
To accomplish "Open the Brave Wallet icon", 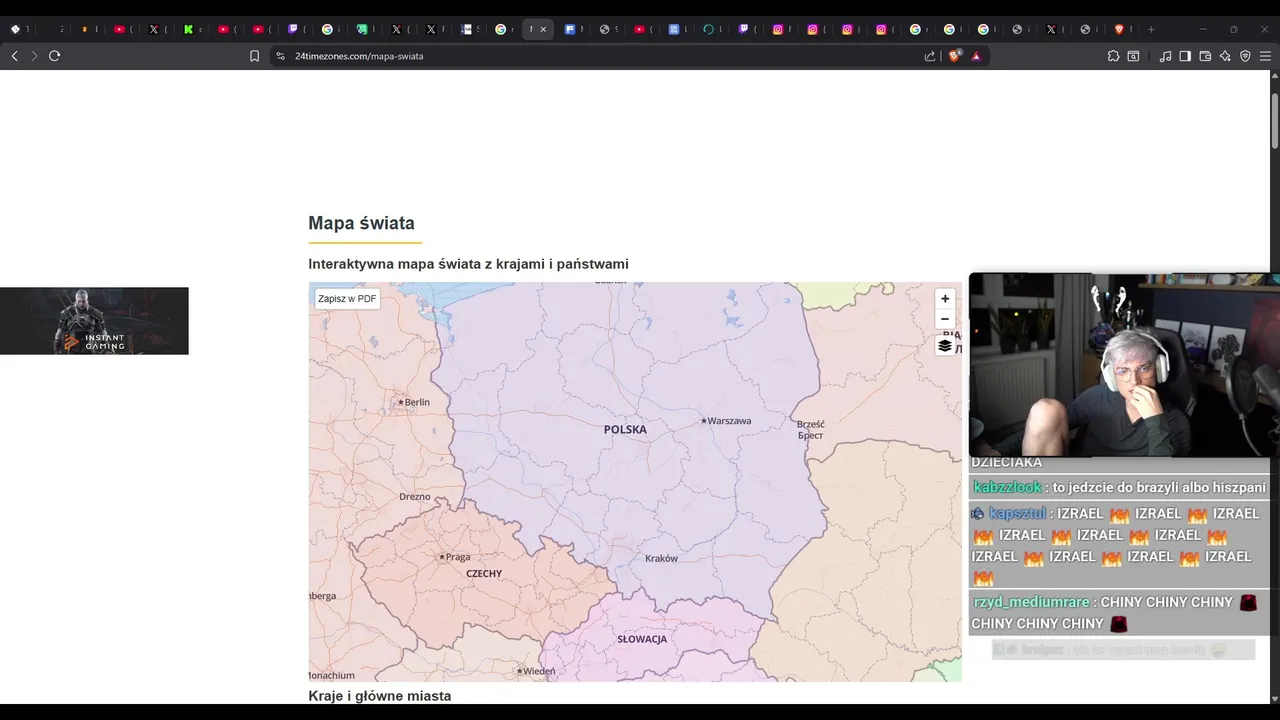I will click(x=1205, y=56).
